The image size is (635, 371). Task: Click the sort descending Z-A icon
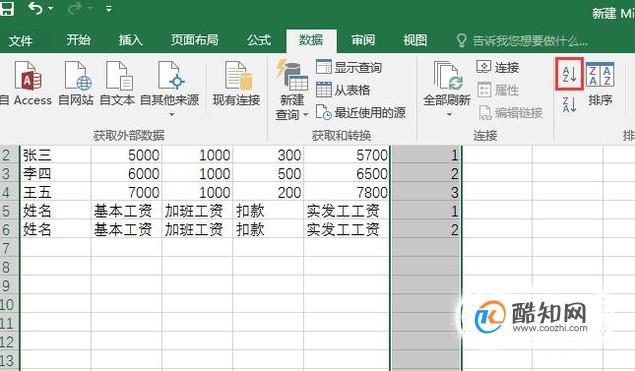(569, 104)
